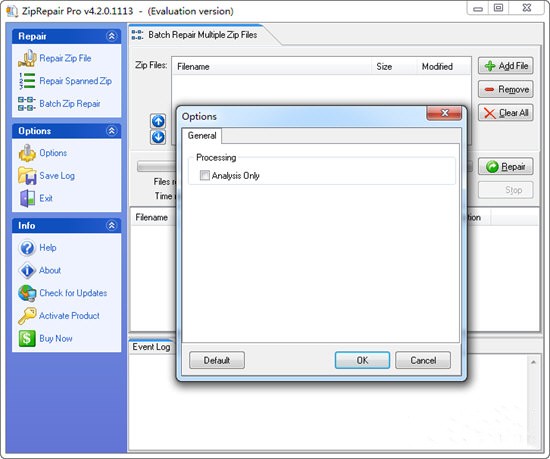Click the Options joystick icon in sidebar
The image size is (550, 459).
tap(27, 153)
